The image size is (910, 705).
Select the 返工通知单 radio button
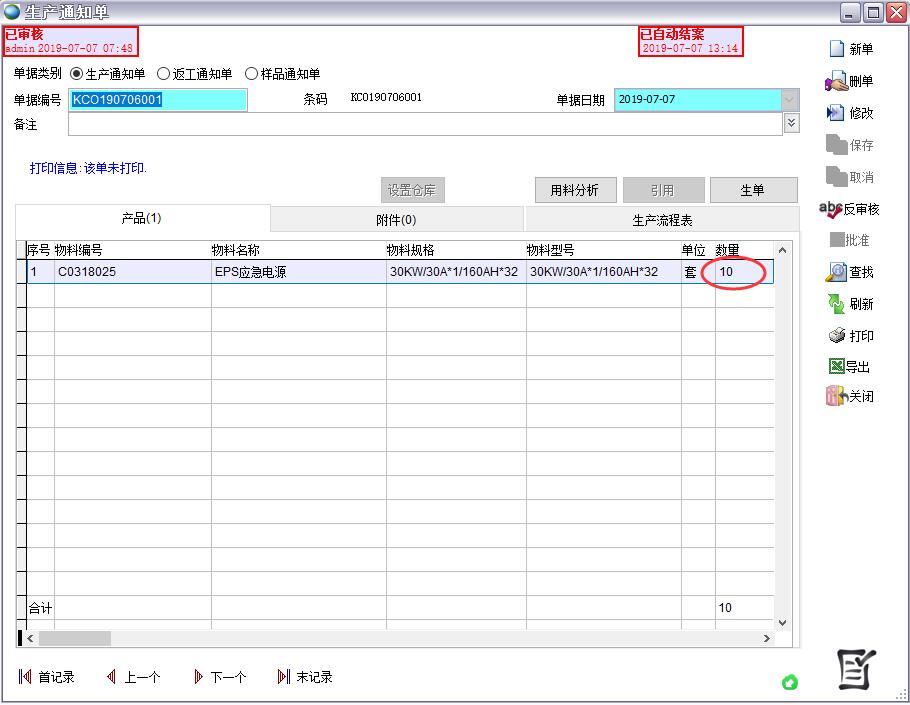point(164,74)
